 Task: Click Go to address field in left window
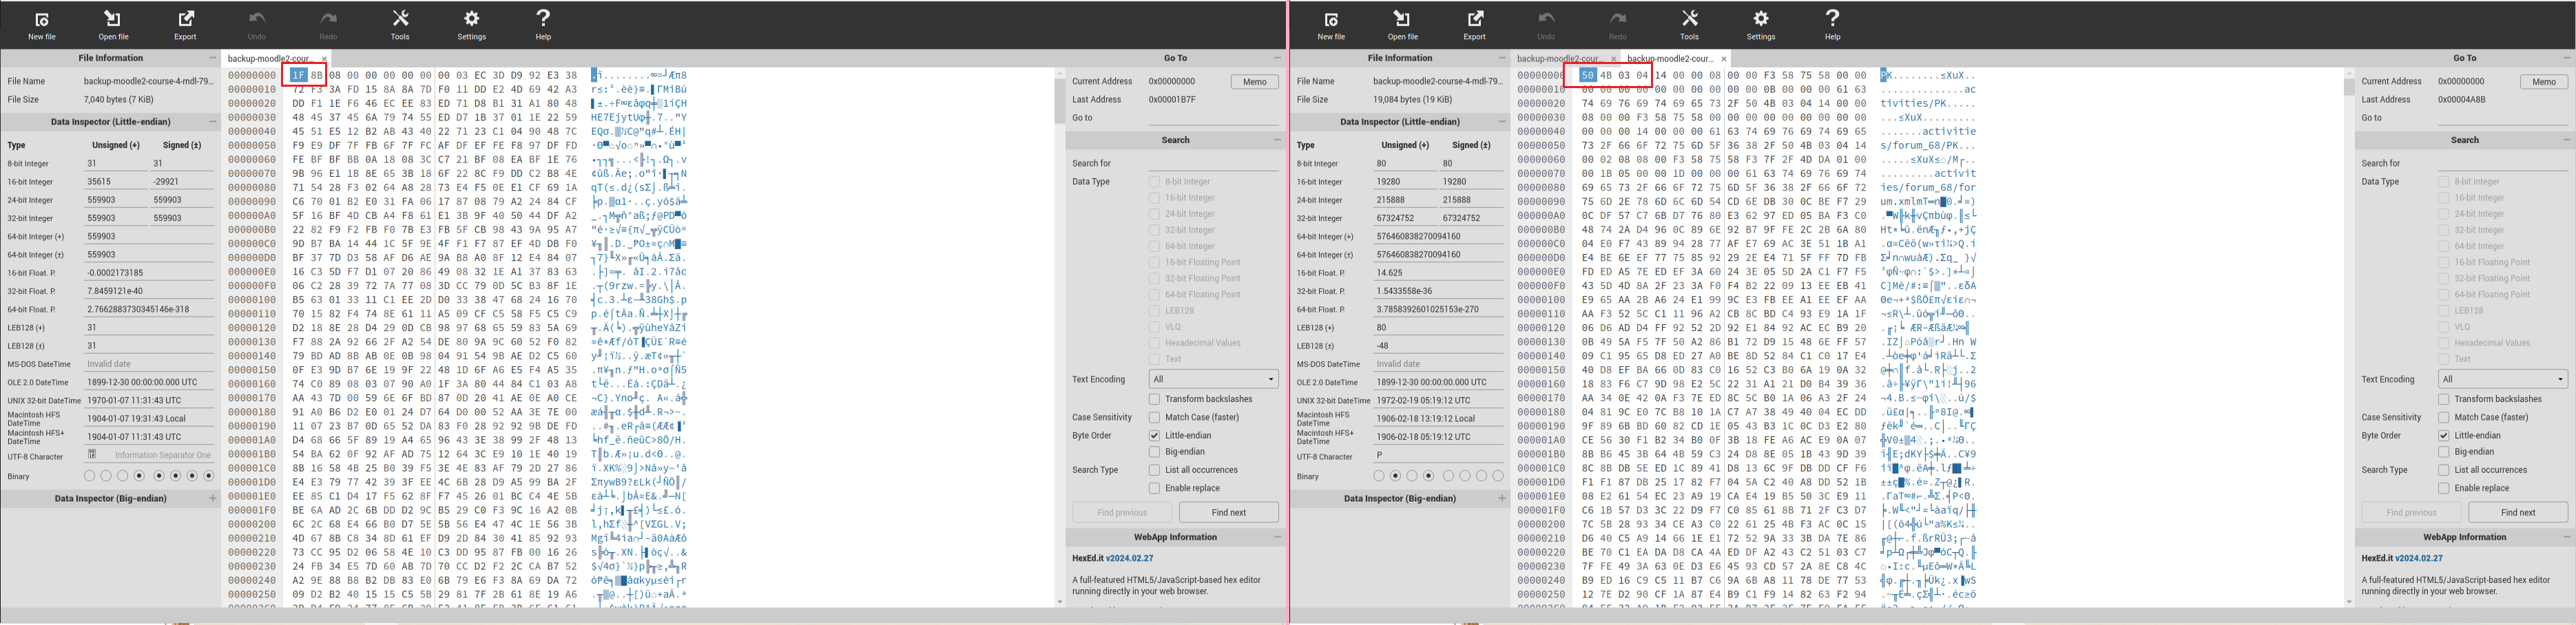1213,118
